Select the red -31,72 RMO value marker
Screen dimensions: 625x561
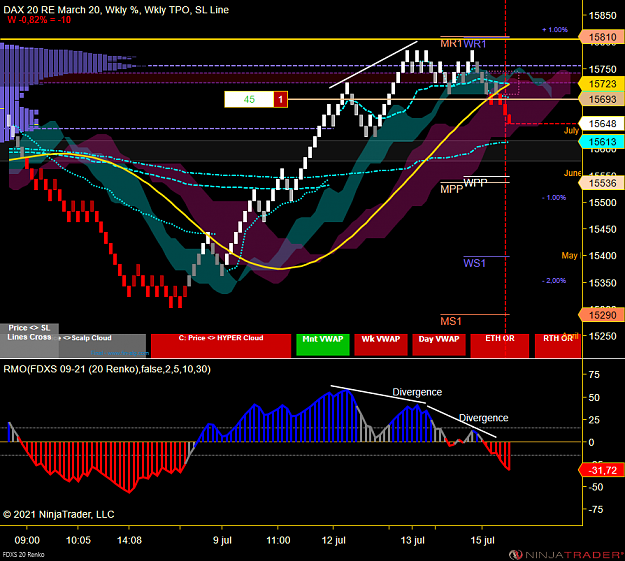pos(603,470)
